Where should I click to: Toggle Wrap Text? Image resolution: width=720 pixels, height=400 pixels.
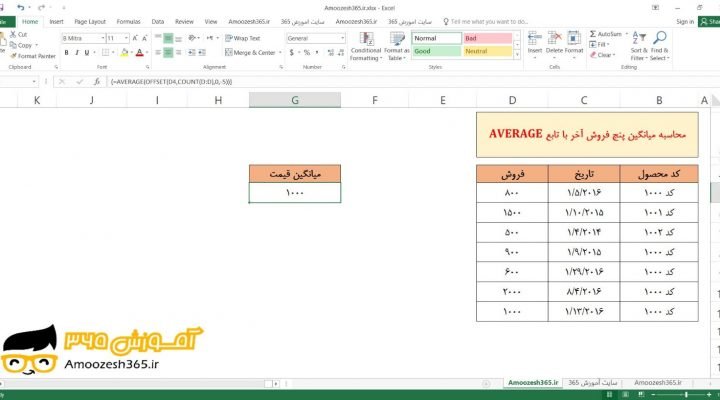[242, 38]
